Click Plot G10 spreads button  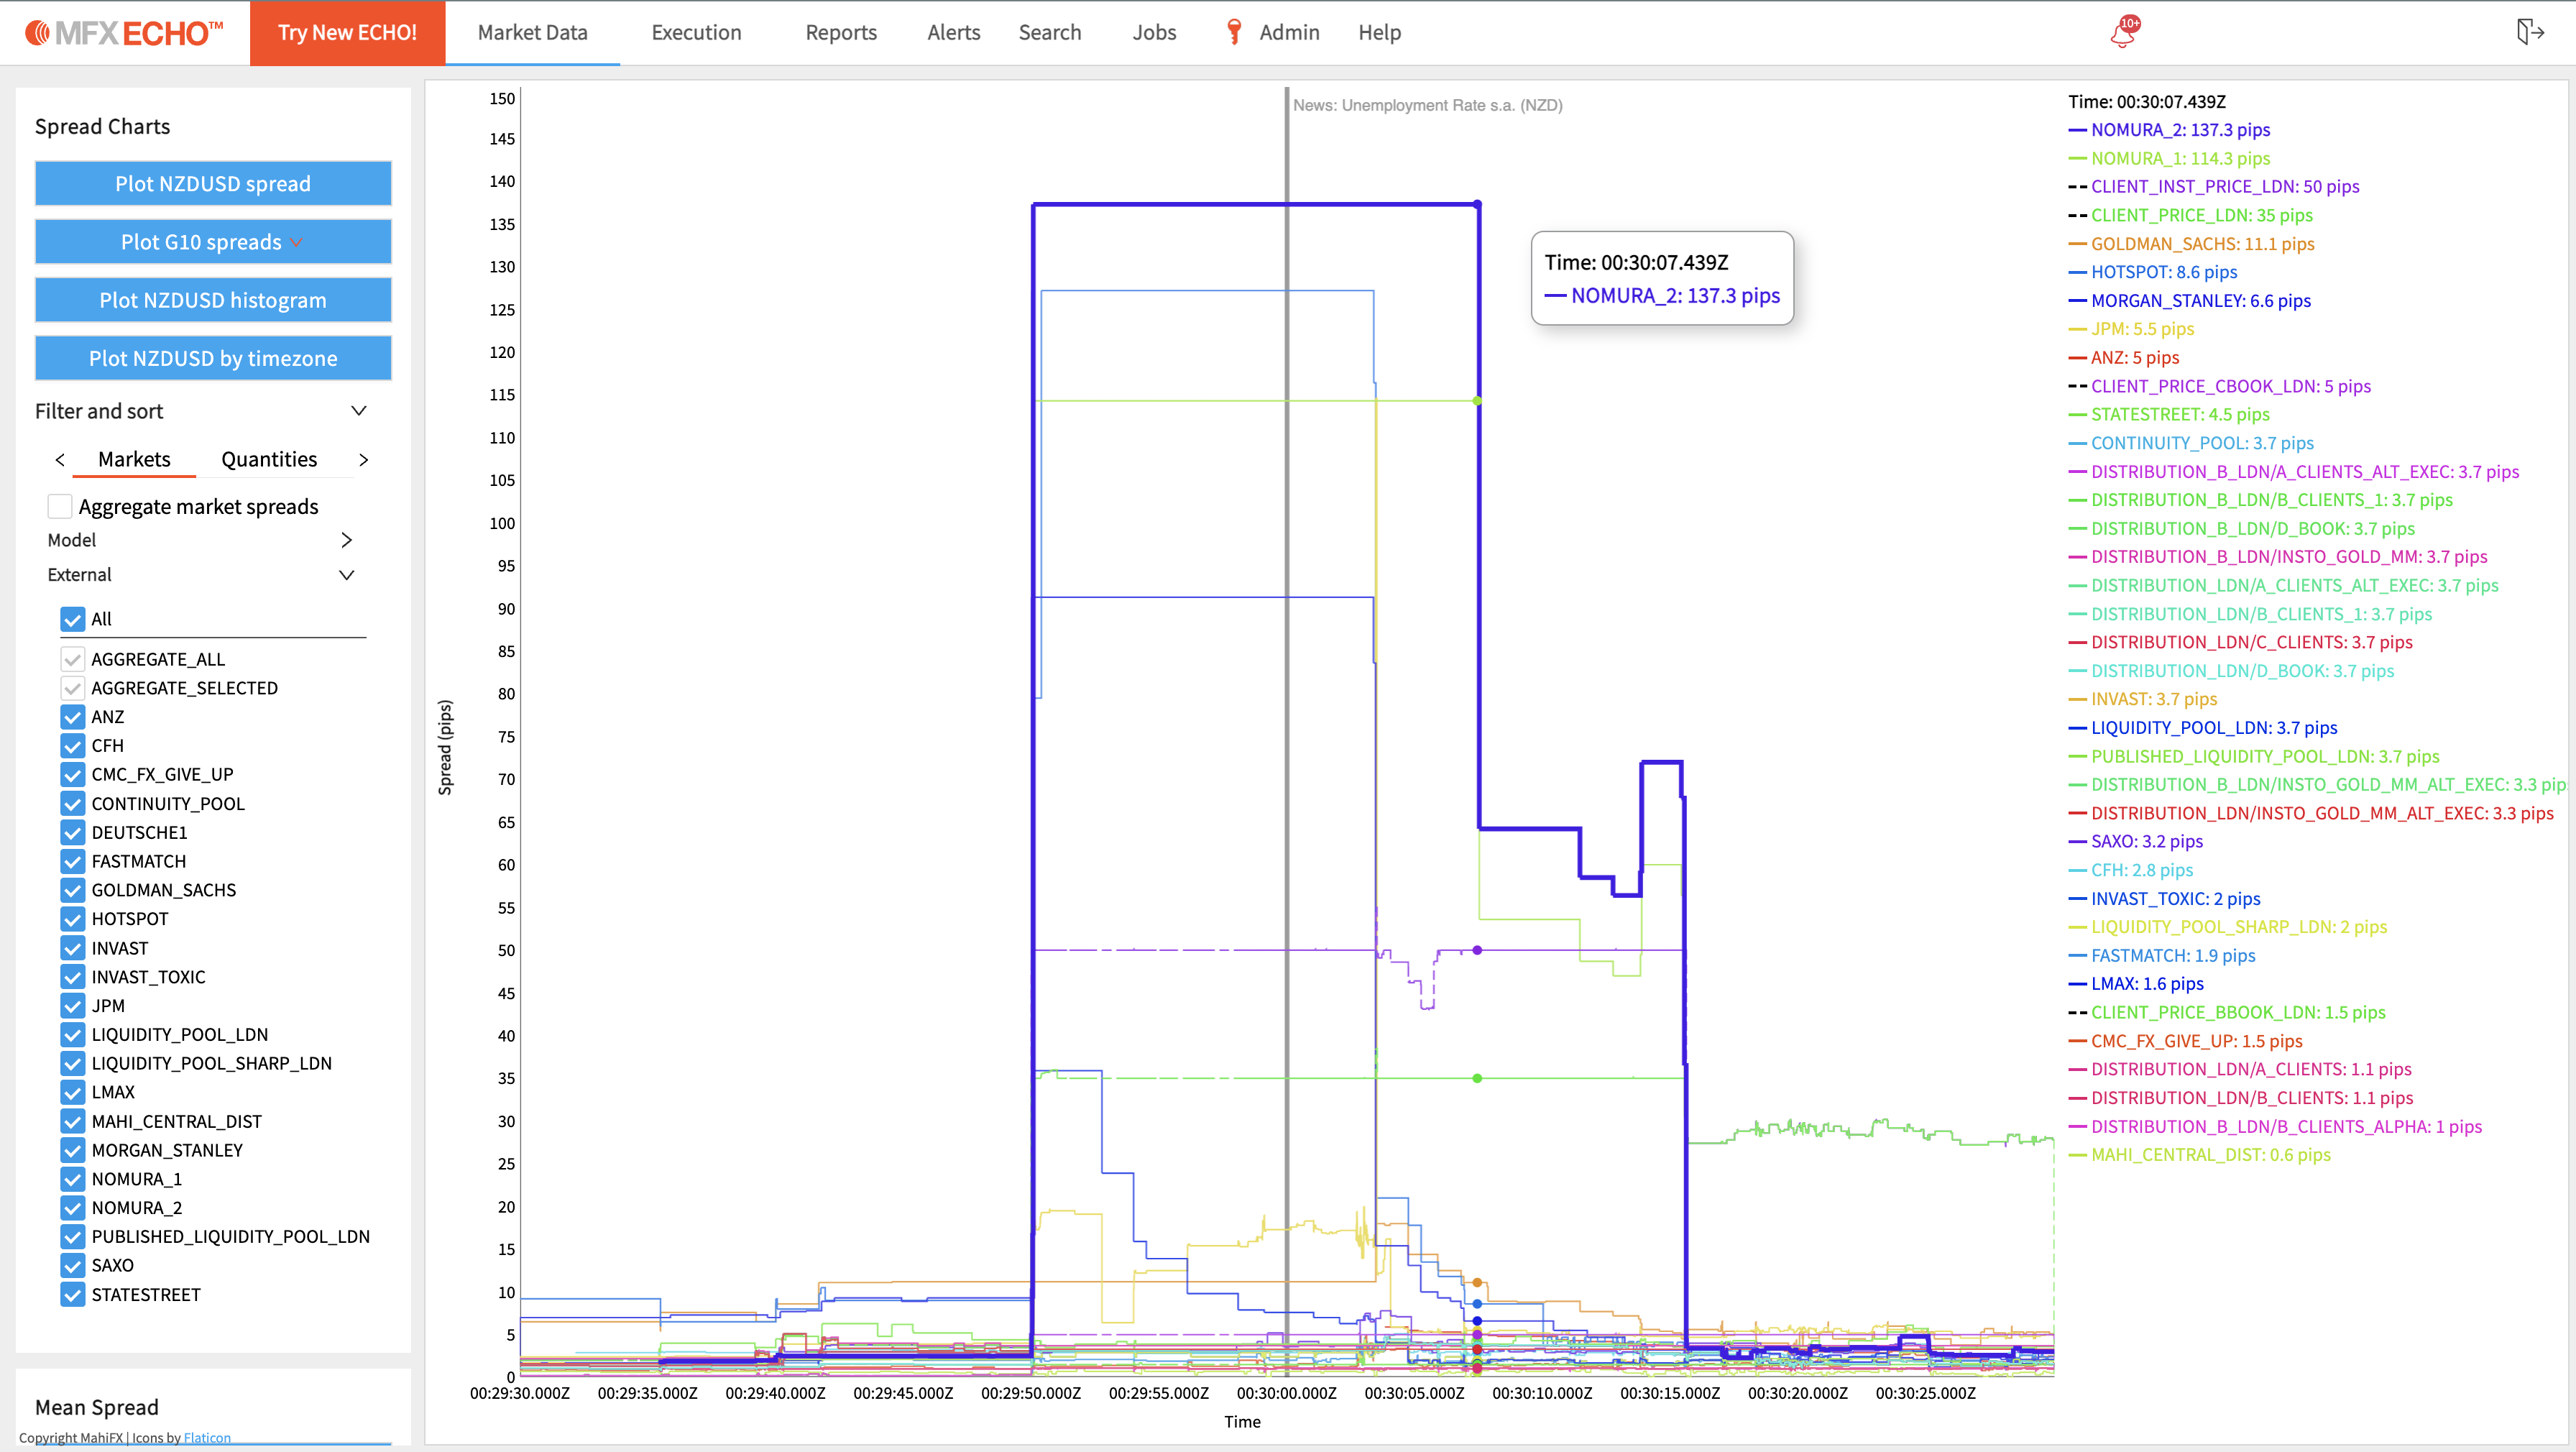pyautogui.click(x=213, y=242)
